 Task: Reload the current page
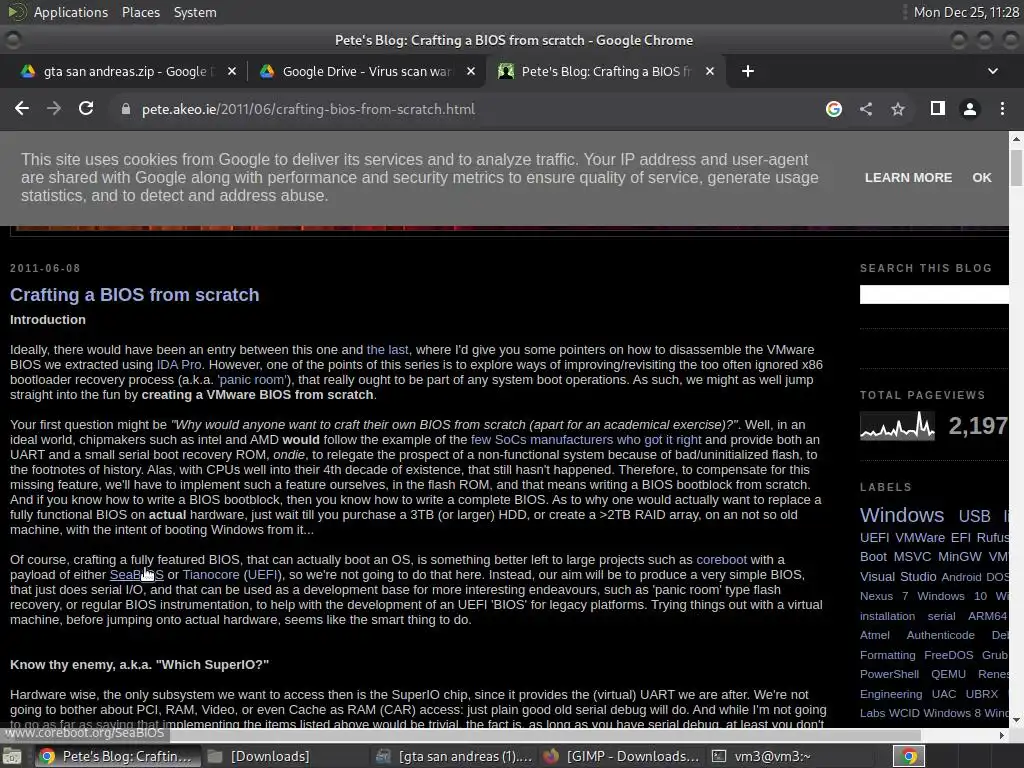tap(86, 109)
